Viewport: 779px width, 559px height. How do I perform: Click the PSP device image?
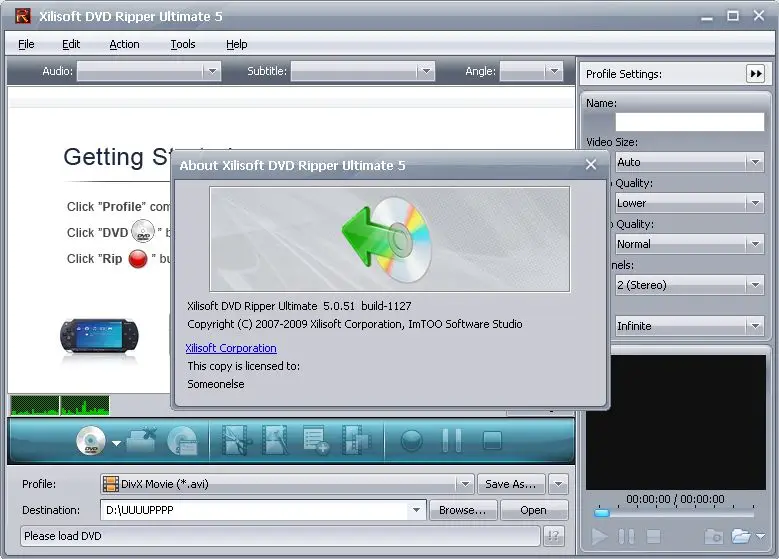click(x=99, y=336)
